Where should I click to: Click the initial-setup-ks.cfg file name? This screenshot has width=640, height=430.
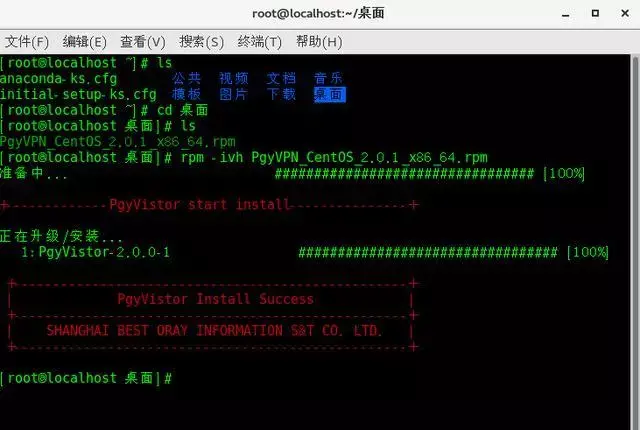[x=78, y=95]
